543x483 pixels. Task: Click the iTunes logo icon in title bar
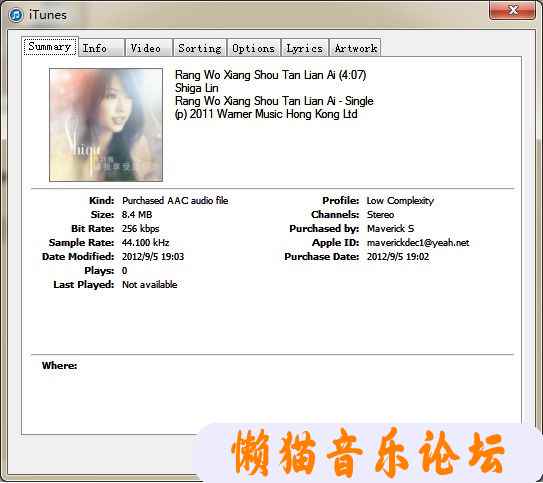pyautogui.click(x=16, y=15)
